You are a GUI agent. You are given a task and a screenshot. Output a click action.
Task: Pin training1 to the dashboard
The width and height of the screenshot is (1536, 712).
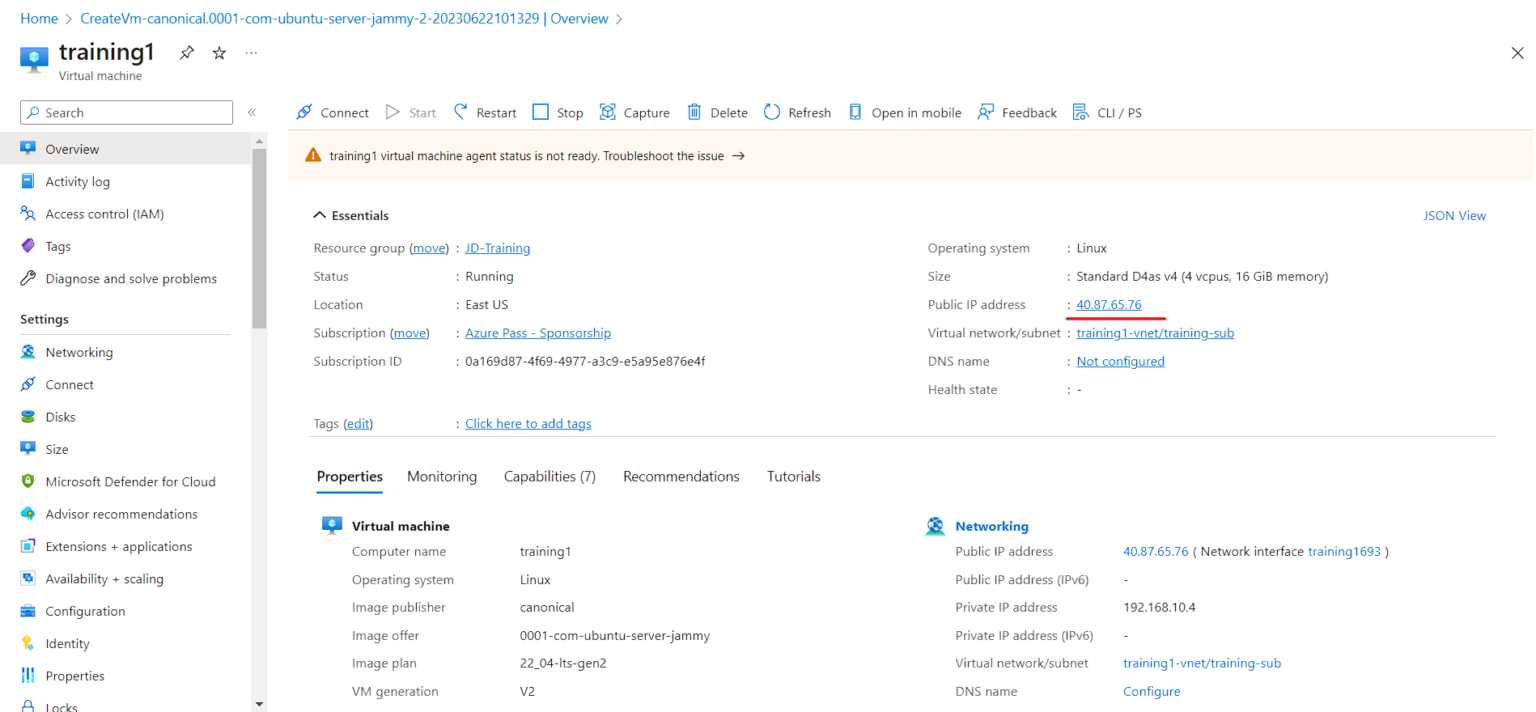point(186,53)
